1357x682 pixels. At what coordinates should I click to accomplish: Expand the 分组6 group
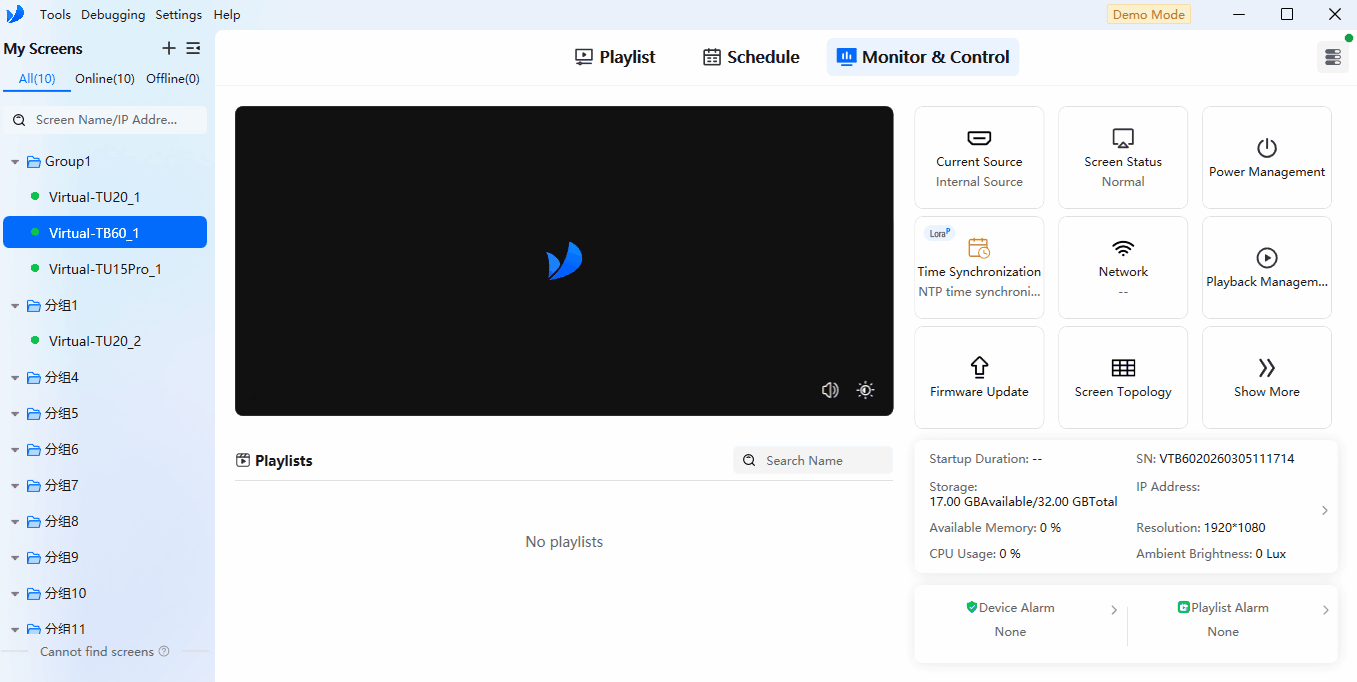pos(15,449)
